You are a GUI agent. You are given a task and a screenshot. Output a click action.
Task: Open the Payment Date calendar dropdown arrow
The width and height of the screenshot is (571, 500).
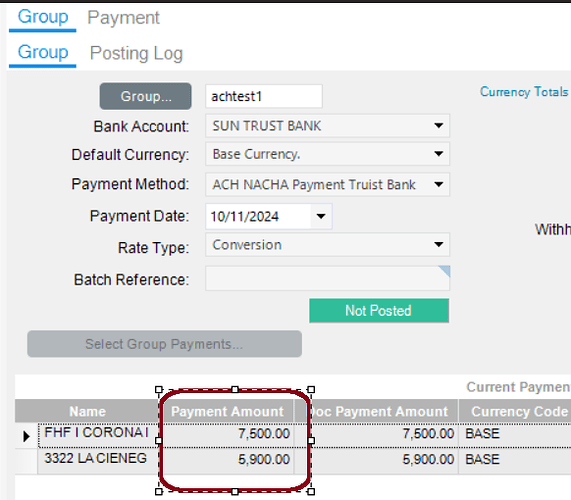tap(321, 216)
